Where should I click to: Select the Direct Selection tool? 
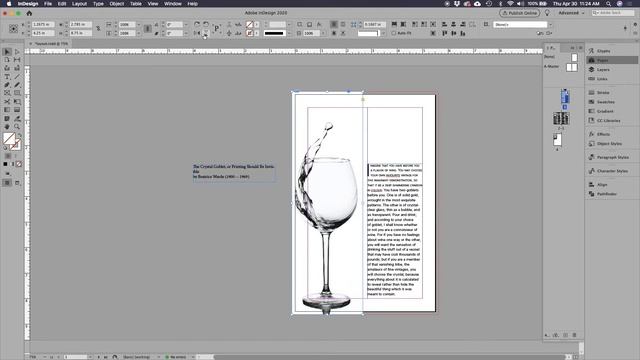point(17,52)
